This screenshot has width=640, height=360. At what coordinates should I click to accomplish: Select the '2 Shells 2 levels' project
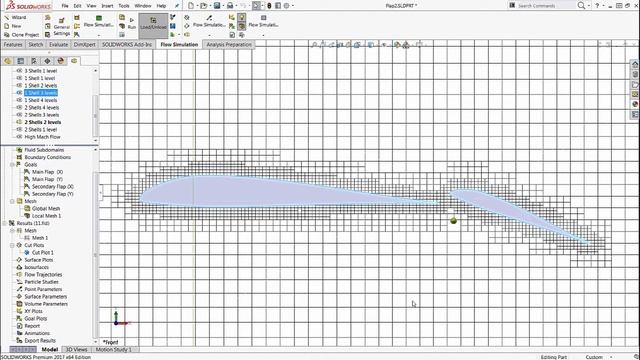pos(42,122)
